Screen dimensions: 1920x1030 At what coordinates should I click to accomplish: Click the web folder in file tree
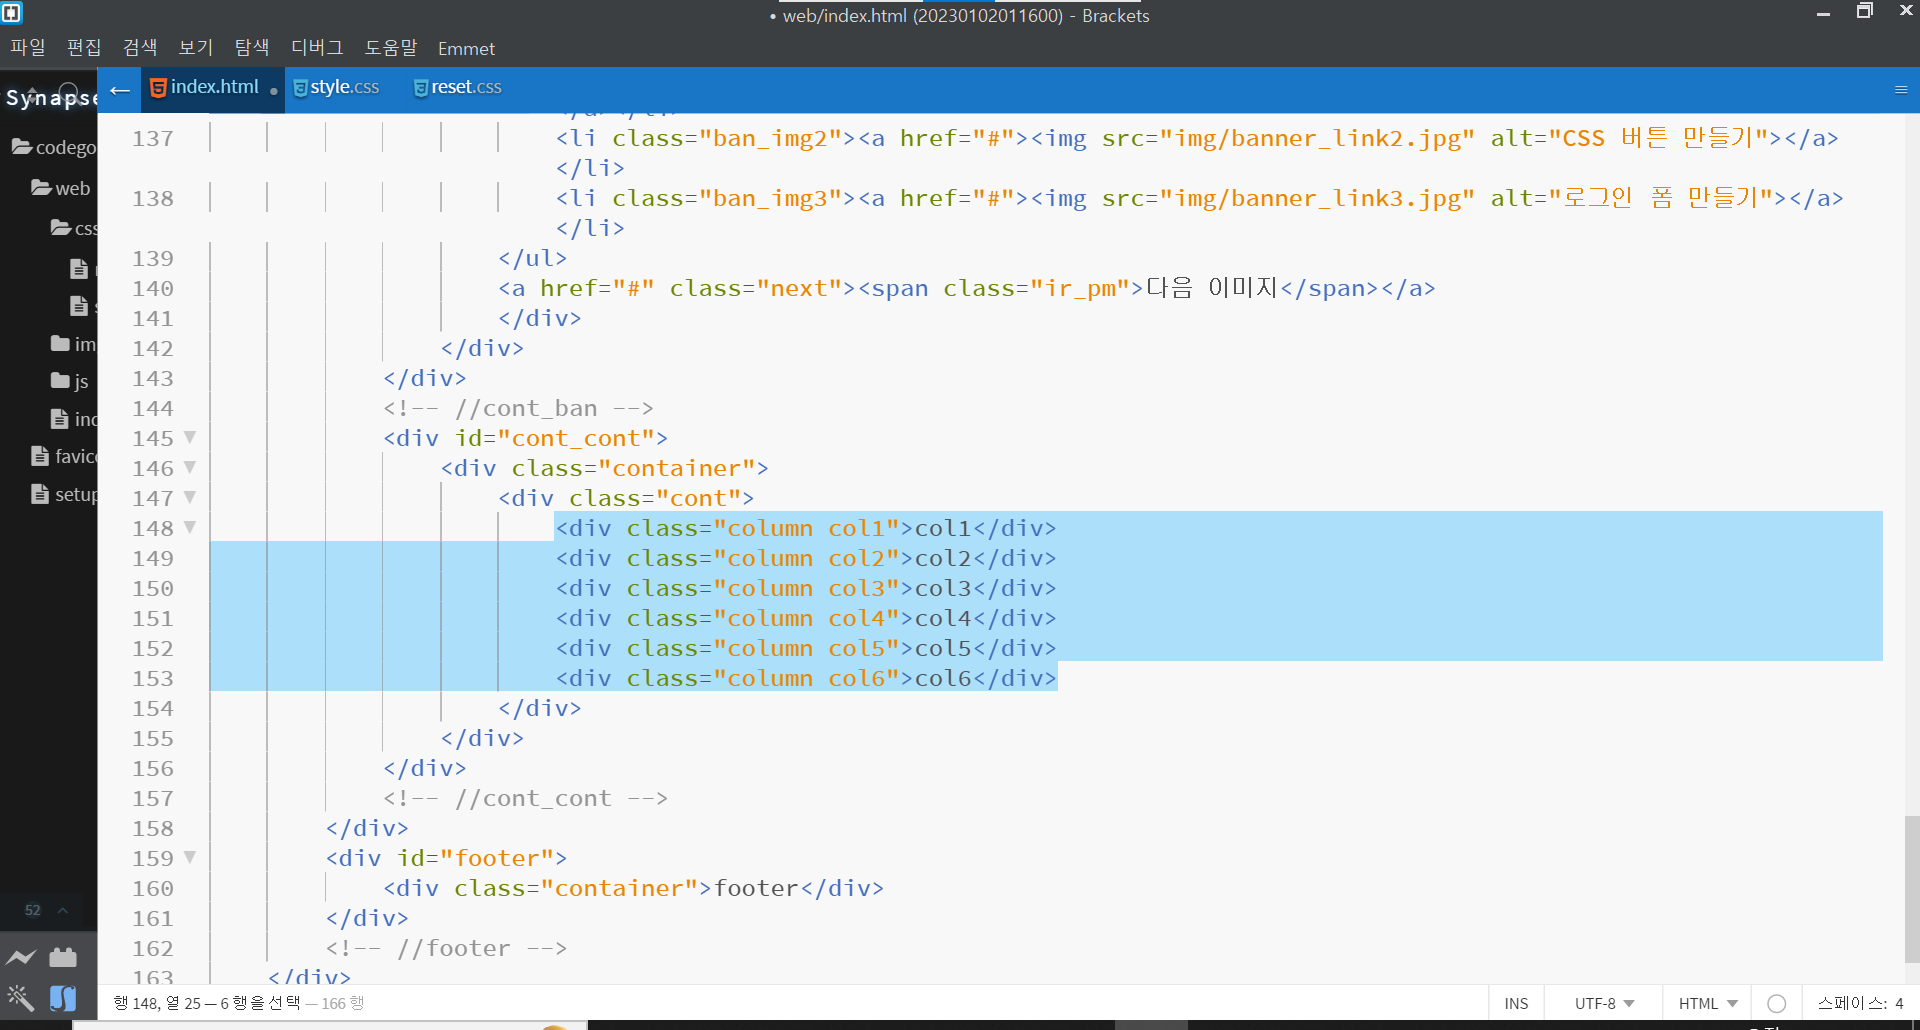(61, 188)
